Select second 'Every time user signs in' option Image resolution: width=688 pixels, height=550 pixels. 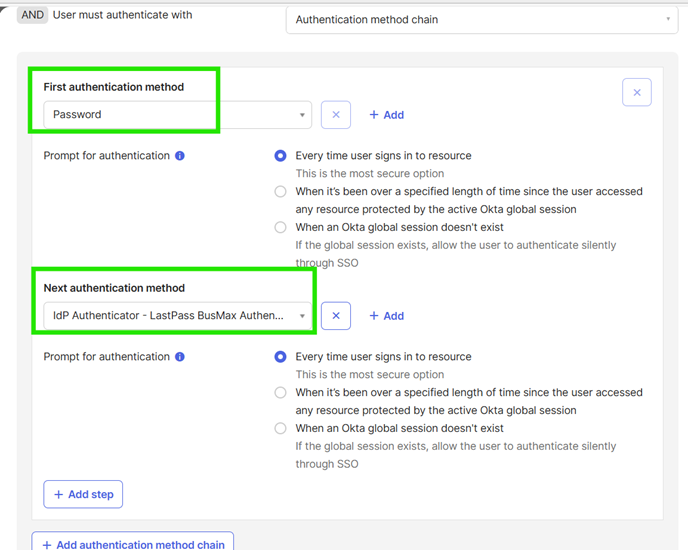pyautogui.click(x=281, y=357)
